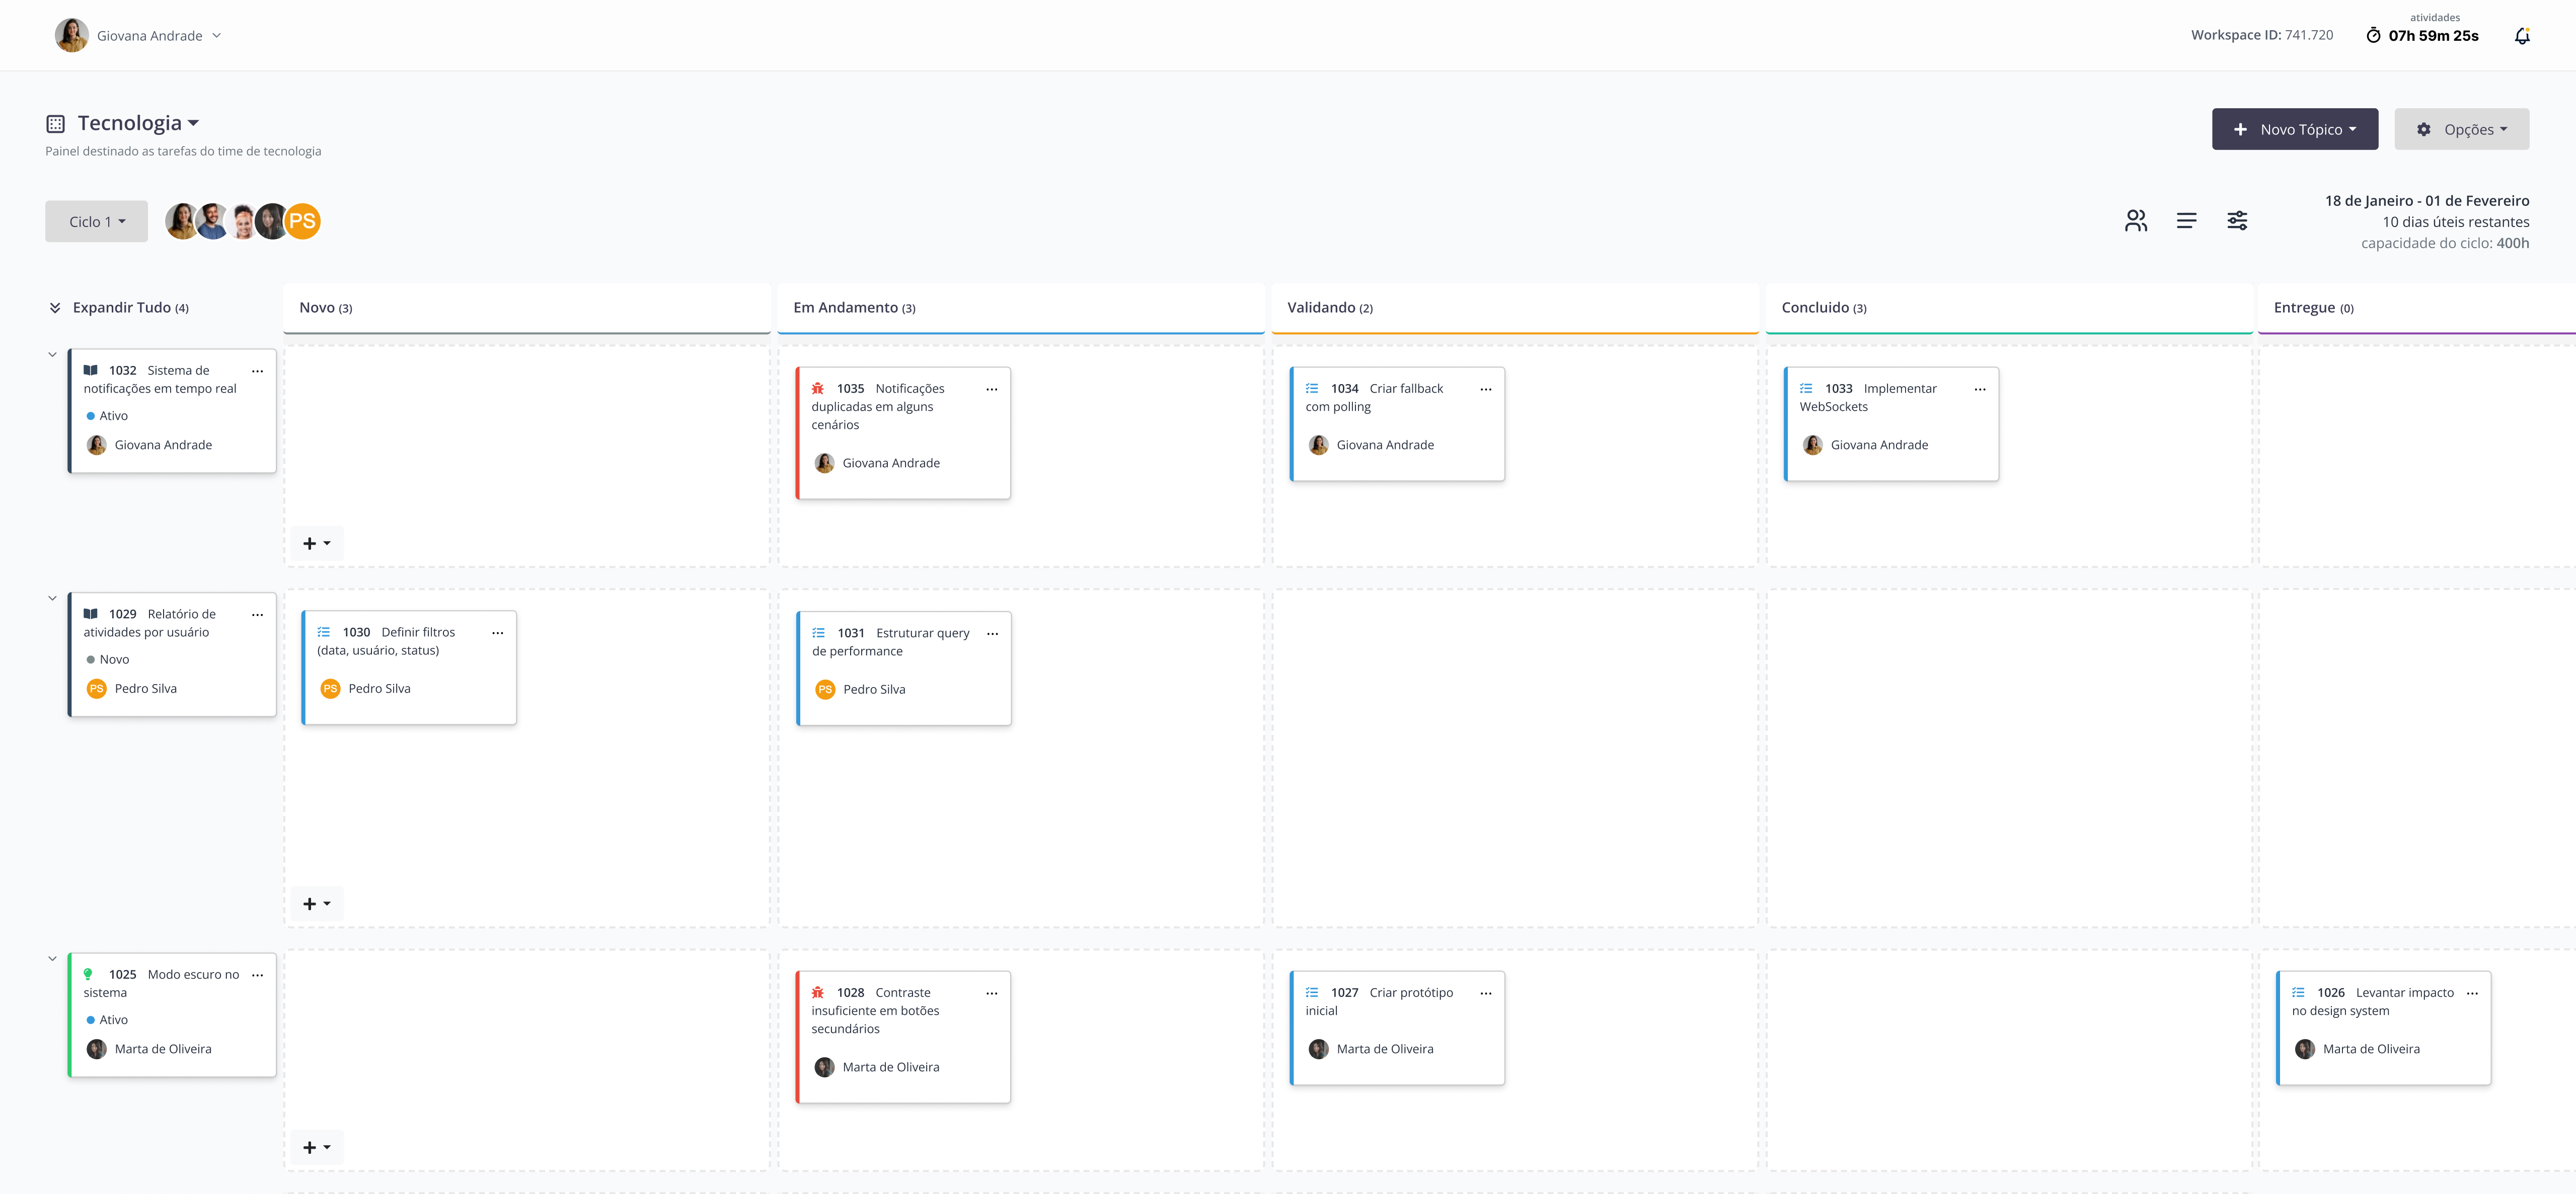Open the filter sliders icon
The width and height of the screenshot is (2576, 1194).
pos(2237,221)
